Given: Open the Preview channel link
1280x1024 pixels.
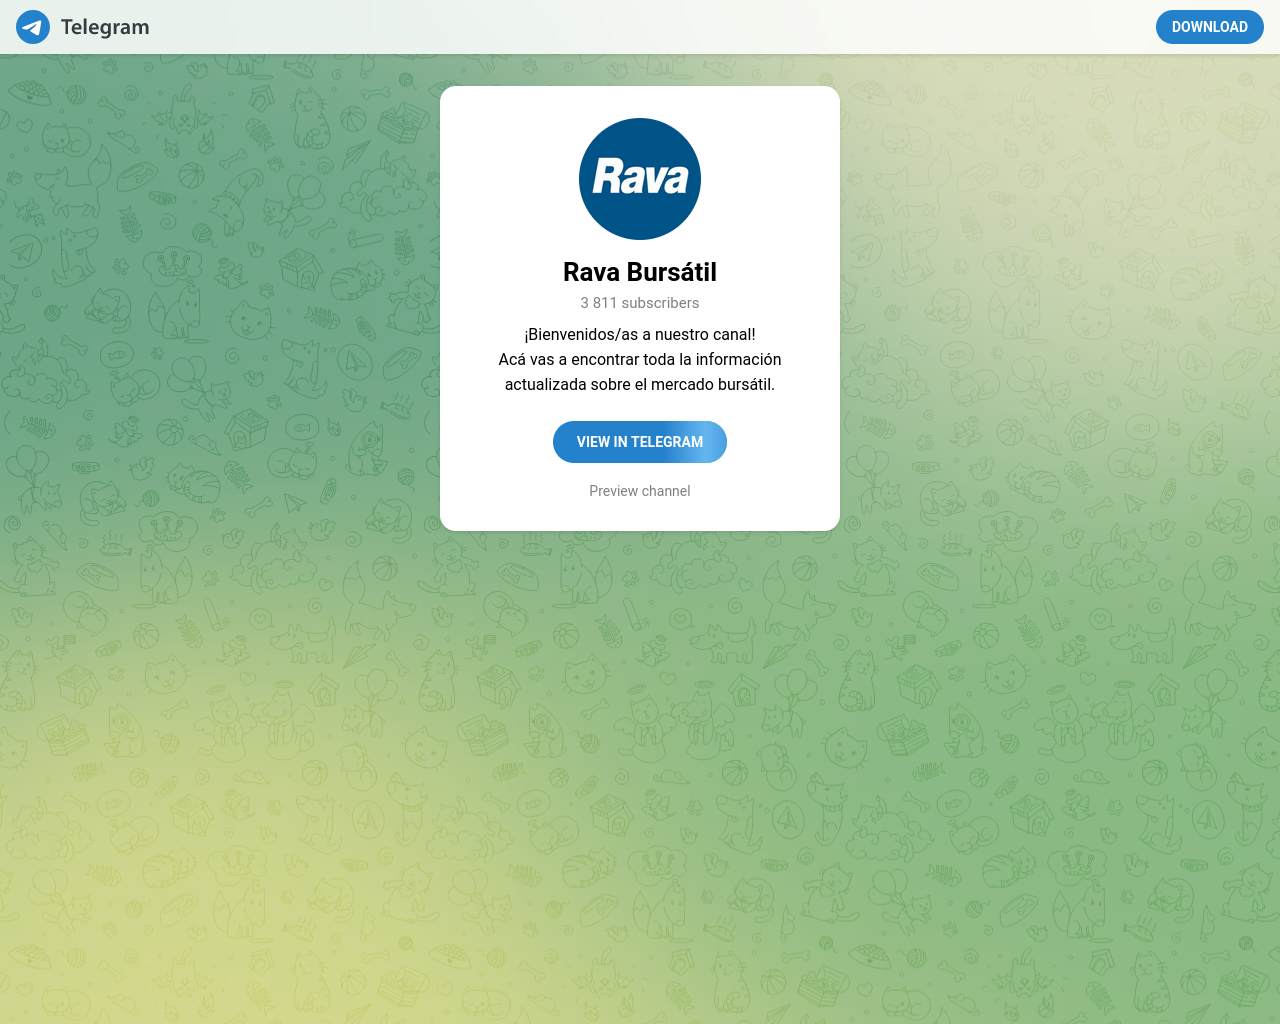Looking at the screenshot, I should tap(640, 491).
